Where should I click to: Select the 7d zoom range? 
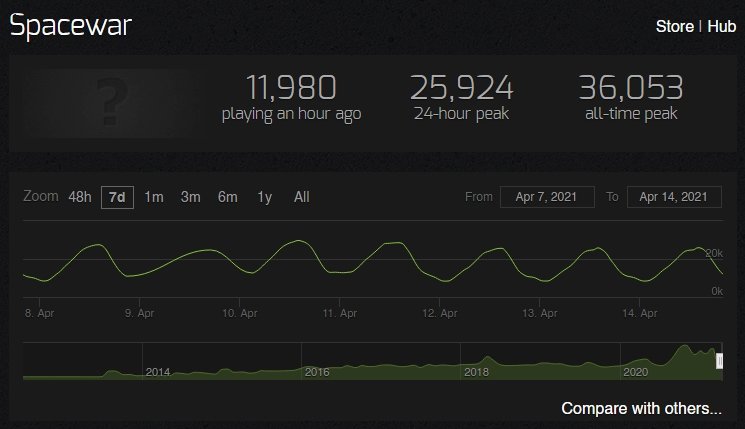click(x=117, y=197)
